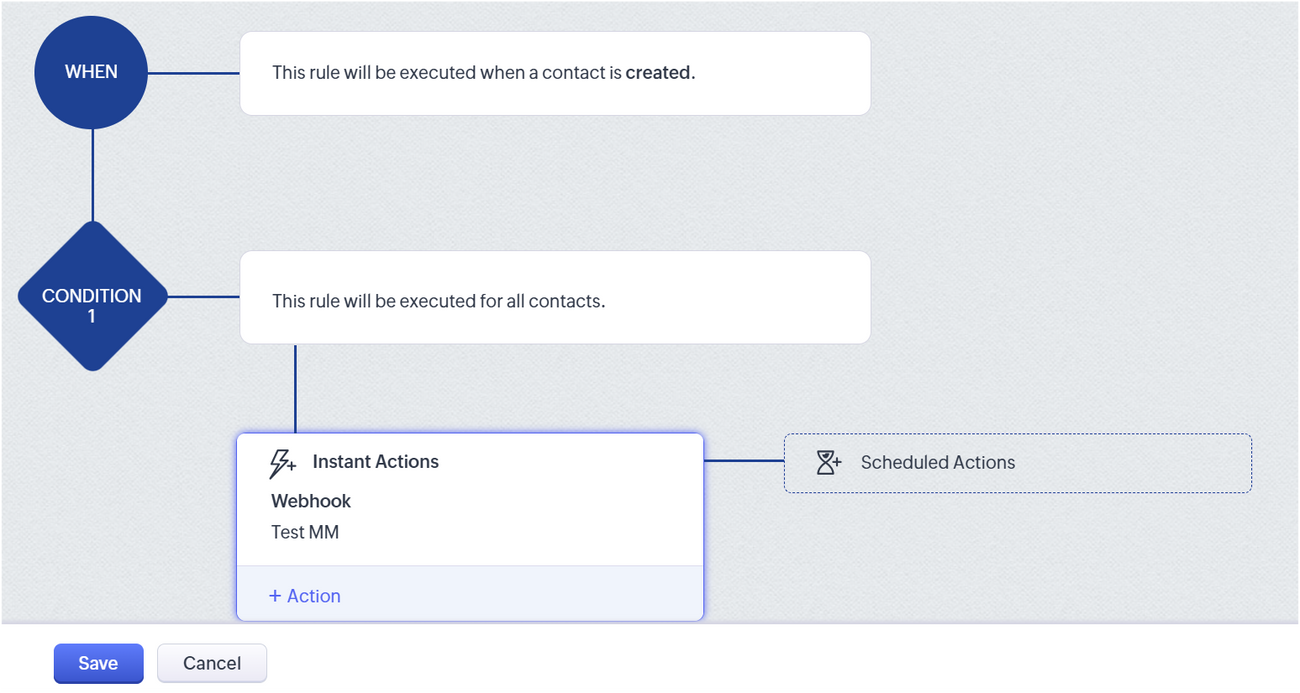1300x693 pixels.
Task: Click the Instant Actions lightning bolt icon
Action: (283, 463)
